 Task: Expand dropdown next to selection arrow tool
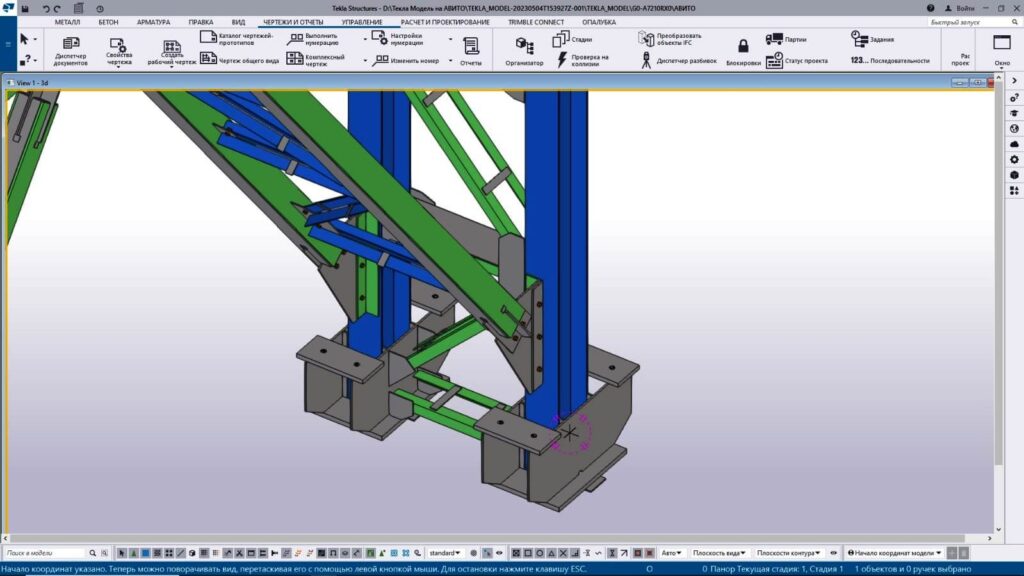[35, 40]
